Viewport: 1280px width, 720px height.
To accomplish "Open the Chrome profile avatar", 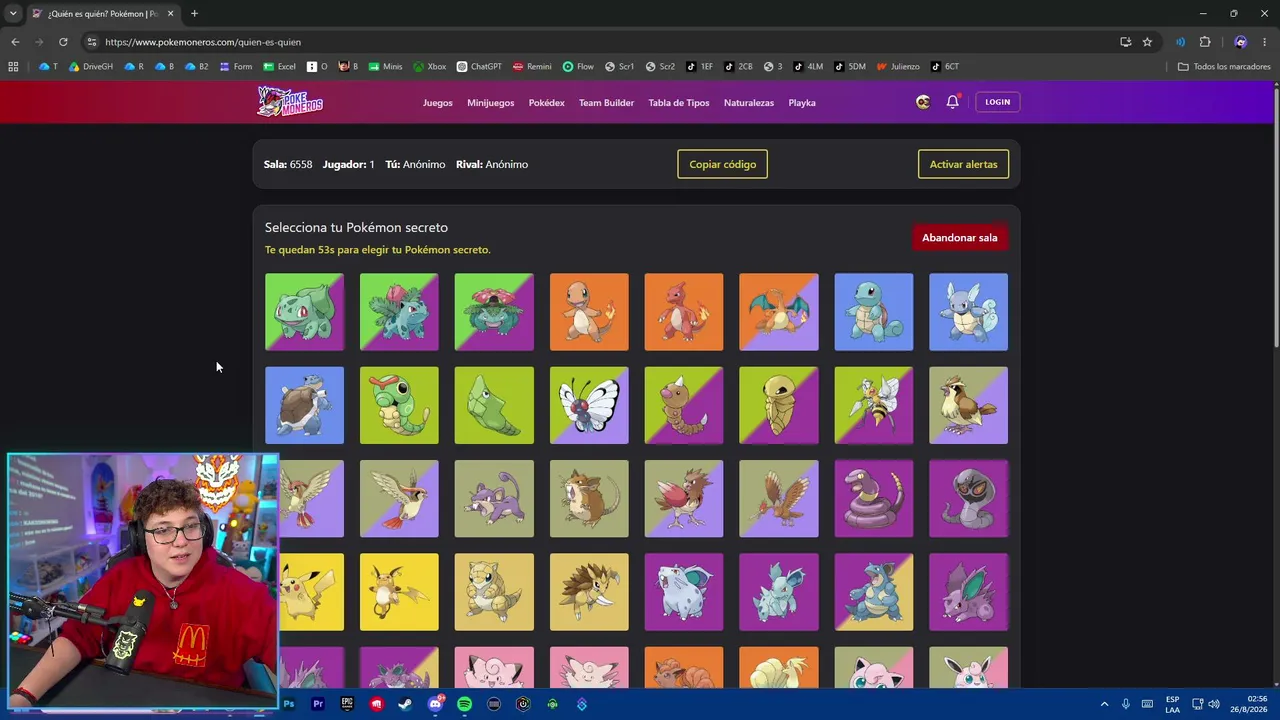I will 1241,42.
